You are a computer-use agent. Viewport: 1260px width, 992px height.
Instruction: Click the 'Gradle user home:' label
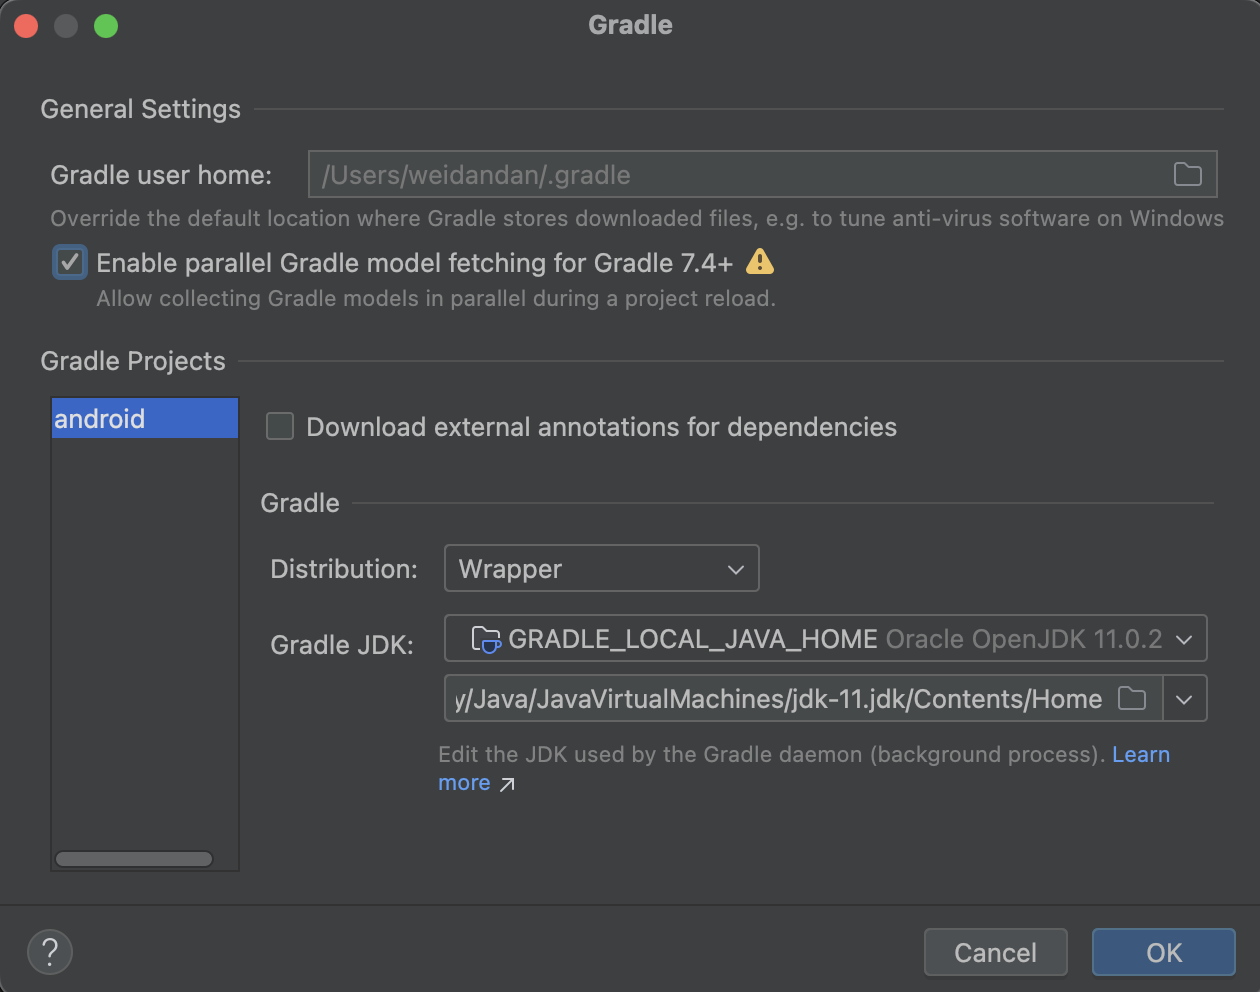point(161,175)
